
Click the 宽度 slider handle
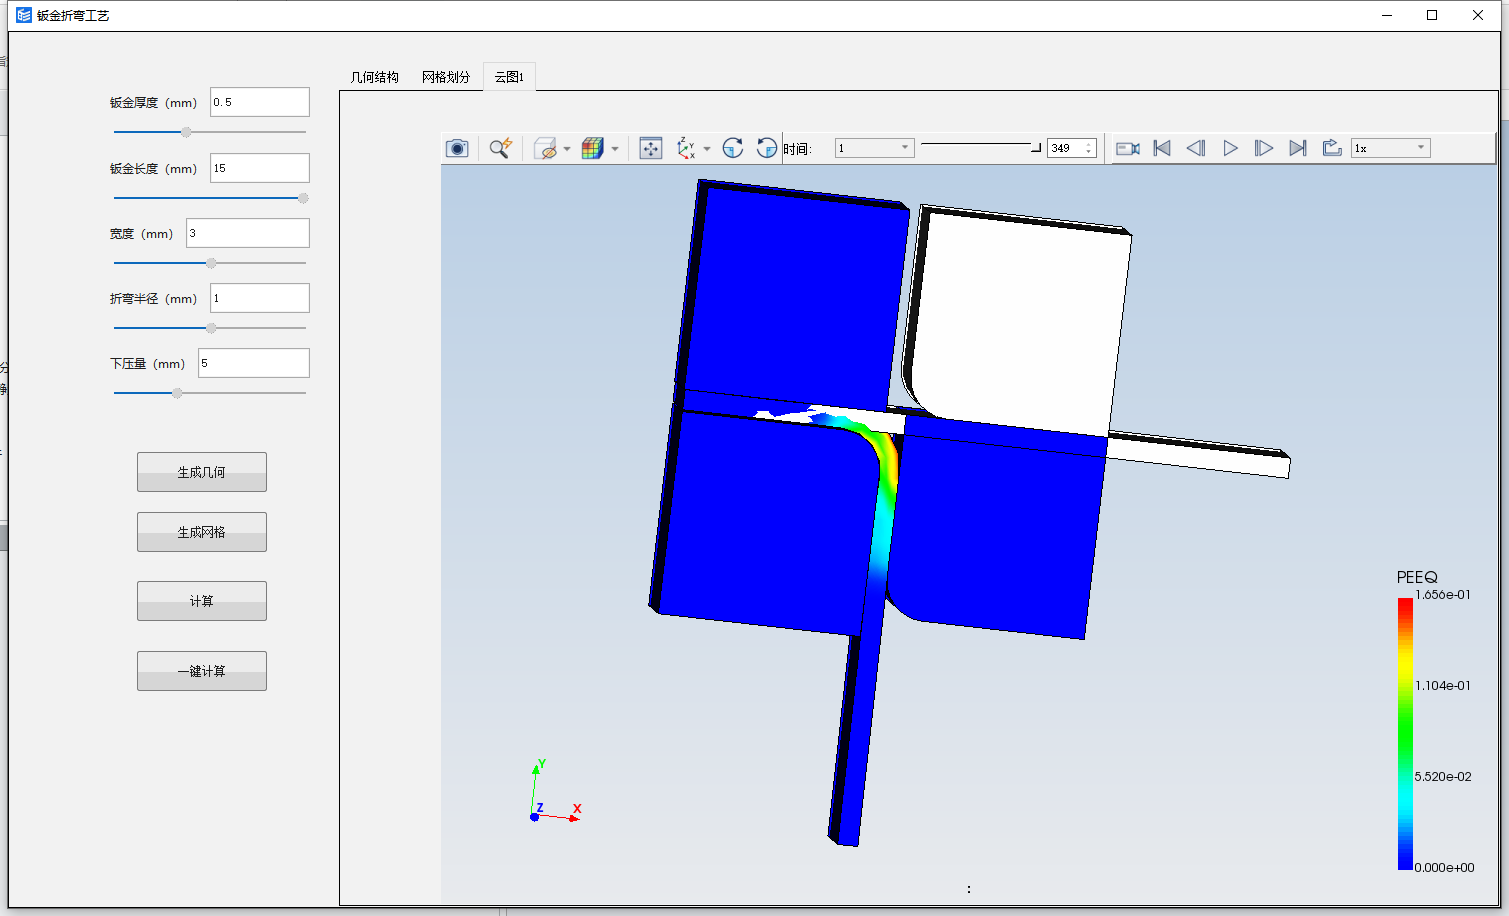tap(211, 263)
